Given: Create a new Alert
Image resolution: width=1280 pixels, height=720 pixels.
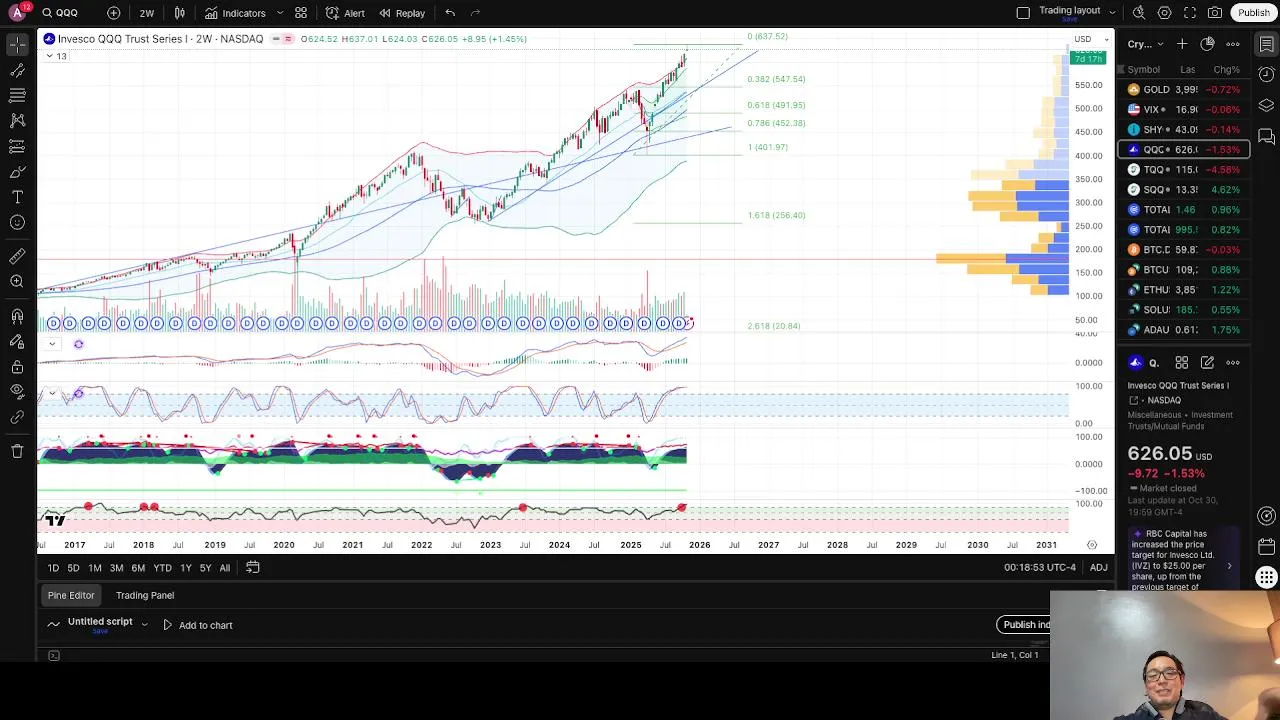Looking at the screenshot, I should coord(345,13).
